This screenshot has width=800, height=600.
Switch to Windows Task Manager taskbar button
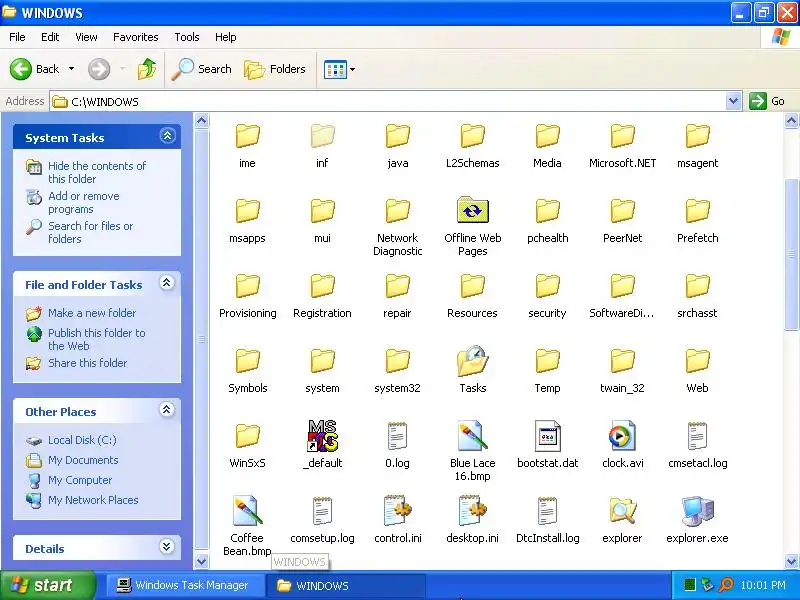[x=185, y=585]
